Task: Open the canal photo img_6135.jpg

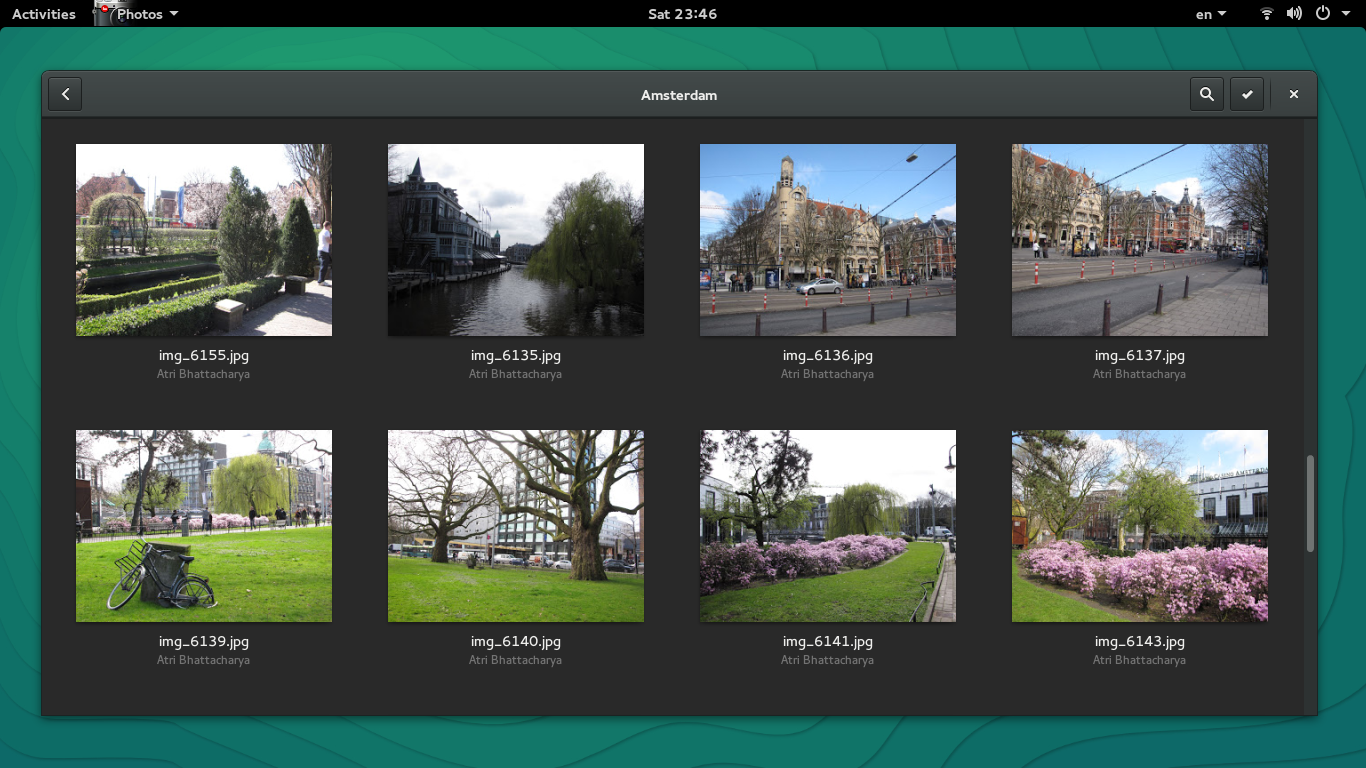Action: pos(515,239)
